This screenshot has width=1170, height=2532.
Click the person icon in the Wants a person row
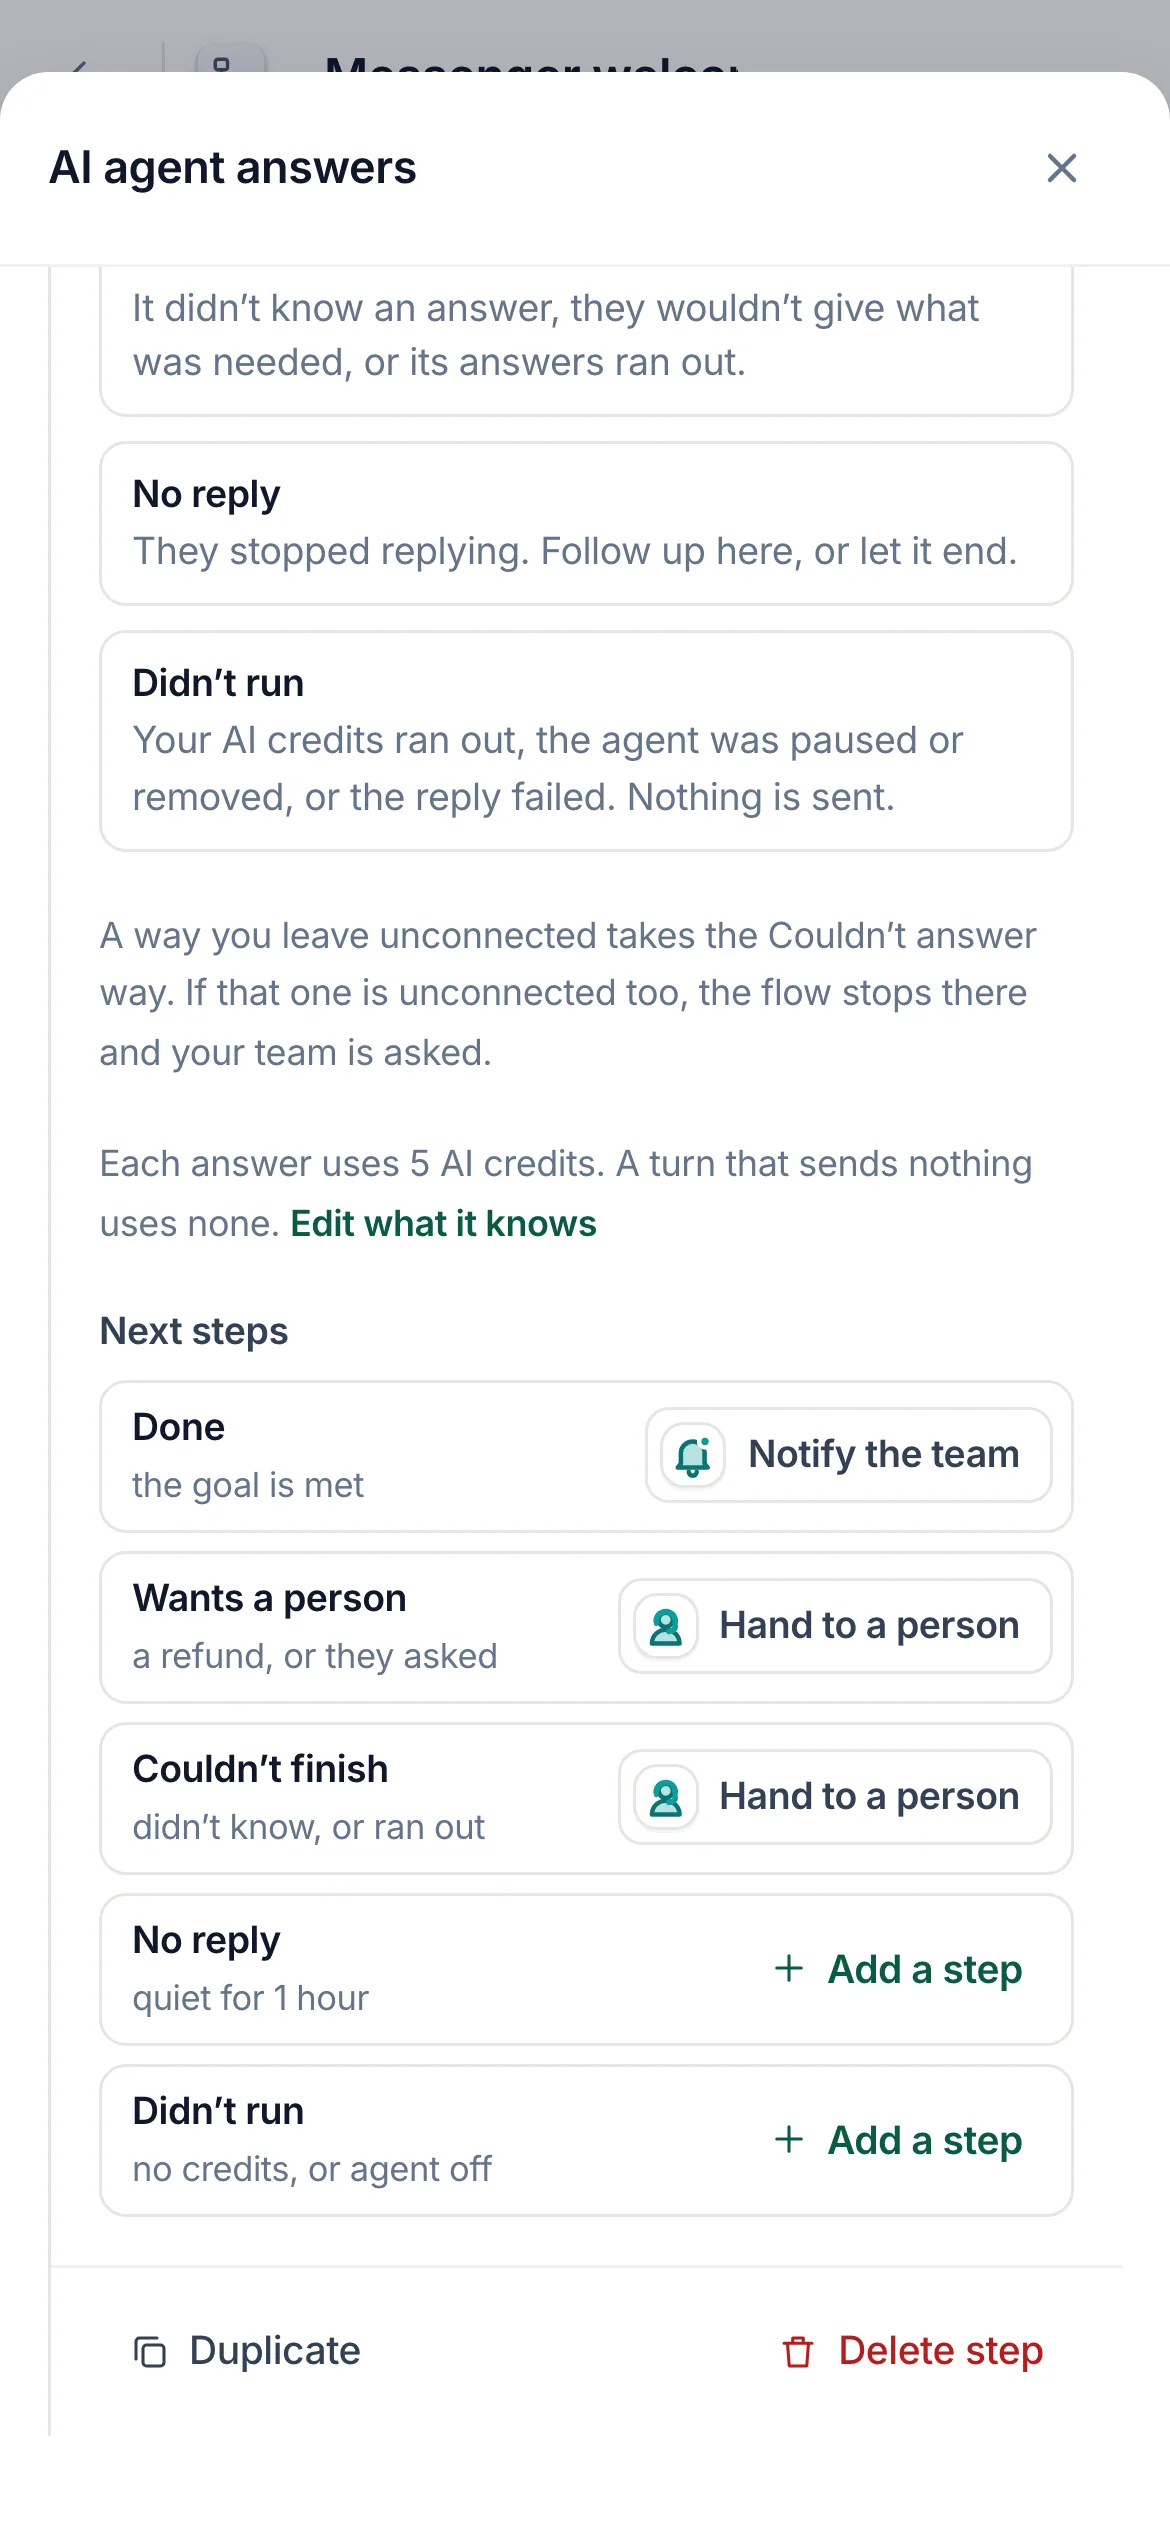pyautogui.click(x=665, y=1626)
